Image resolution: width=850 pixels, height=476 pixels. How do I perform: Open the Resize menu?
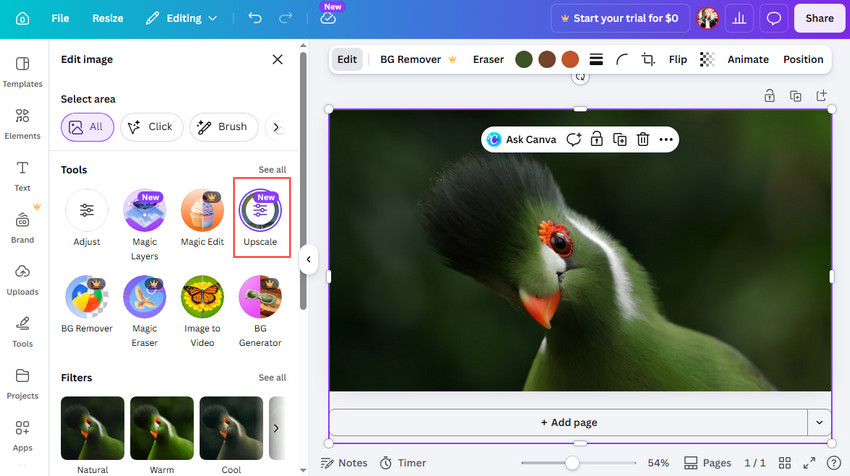[107, 18]
